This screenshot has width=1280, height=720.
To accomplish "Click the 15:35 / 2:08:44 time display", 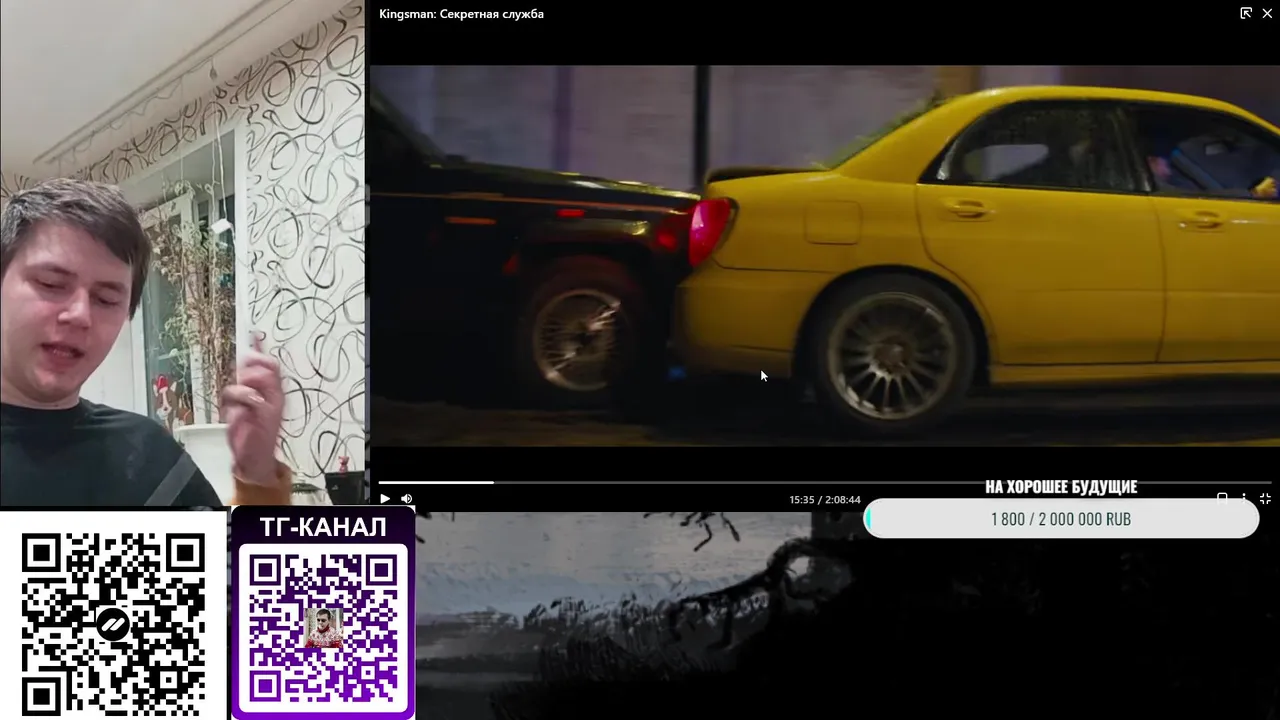I will coord(824,499).
